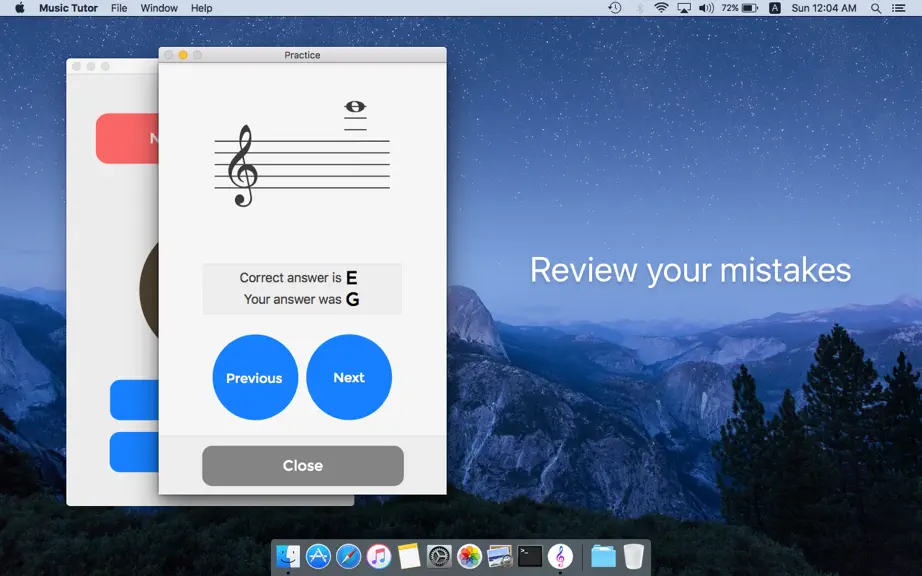
Task: Open Terminal from the dock
Action: coord(529,556)
